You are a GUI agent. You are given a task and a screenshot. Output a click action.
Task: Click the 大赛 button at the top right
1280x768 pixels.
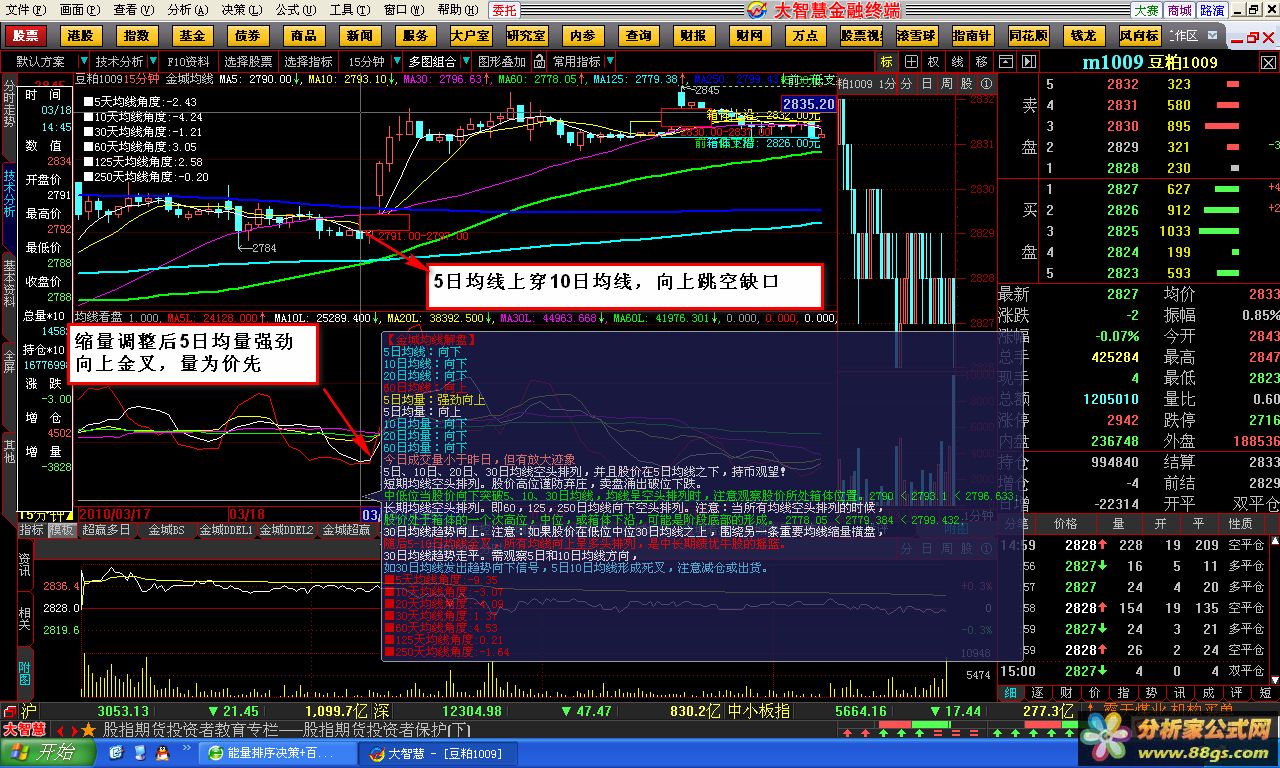pyautogui.click(x=1146, y=10)
